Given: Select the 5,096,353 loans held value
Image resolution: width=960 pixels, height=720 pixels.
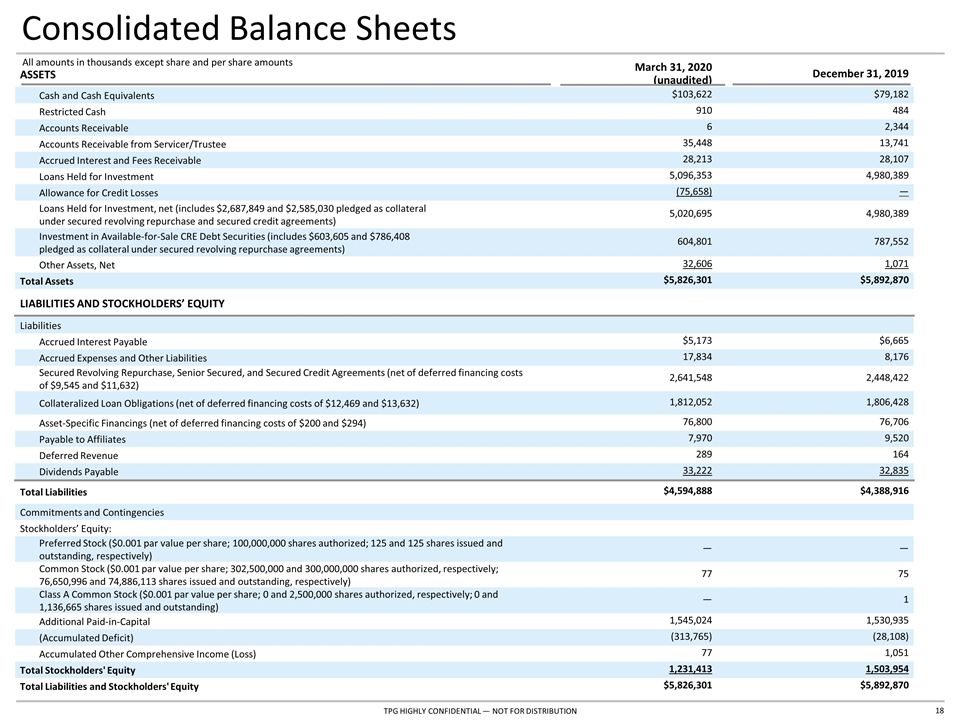Looking at the screenshot, I should coord(691,176).
